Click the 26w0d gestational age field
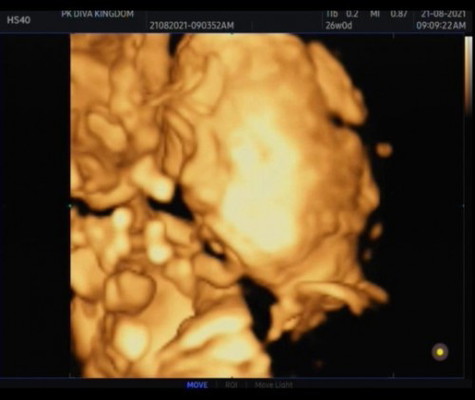Viewport: 475px width, 400px height. tap(339, 25)
